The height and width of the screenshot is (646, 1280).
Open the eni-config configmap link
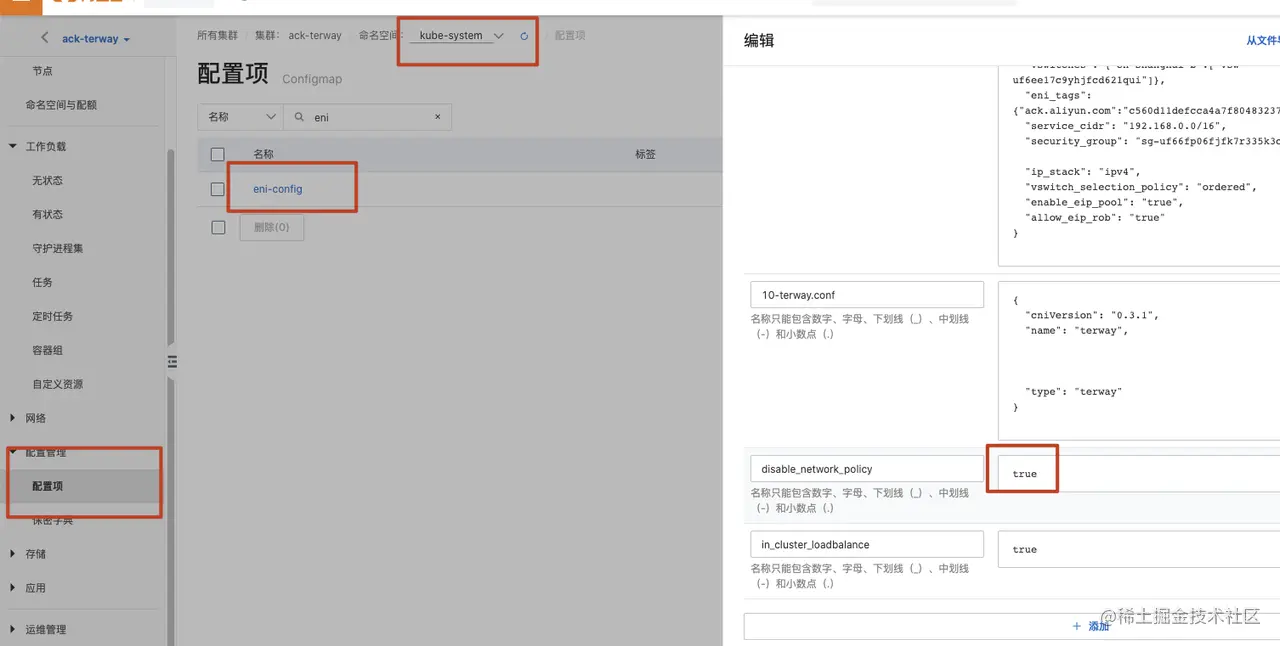277,189
